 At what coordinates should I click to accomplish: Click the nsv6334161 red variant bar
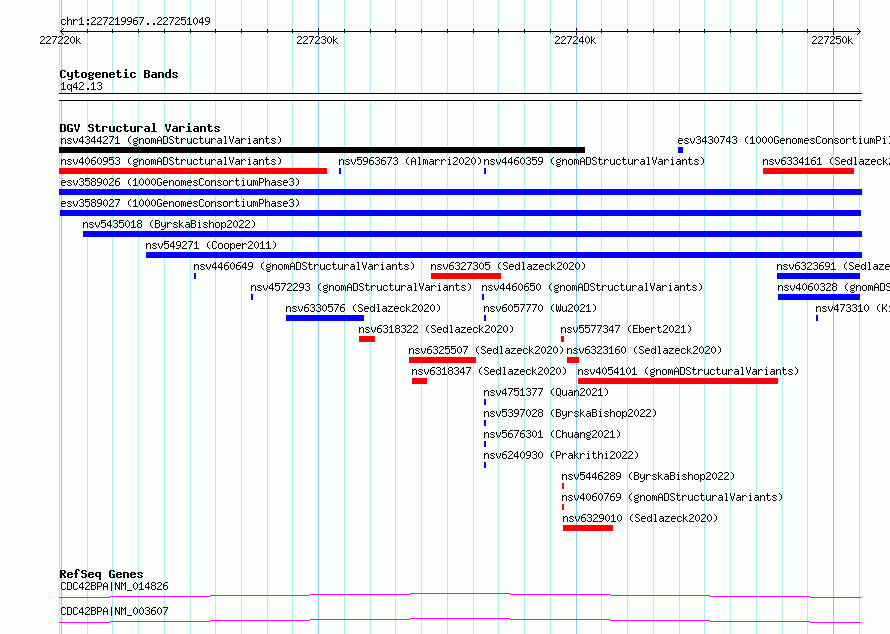pos(808,171)
